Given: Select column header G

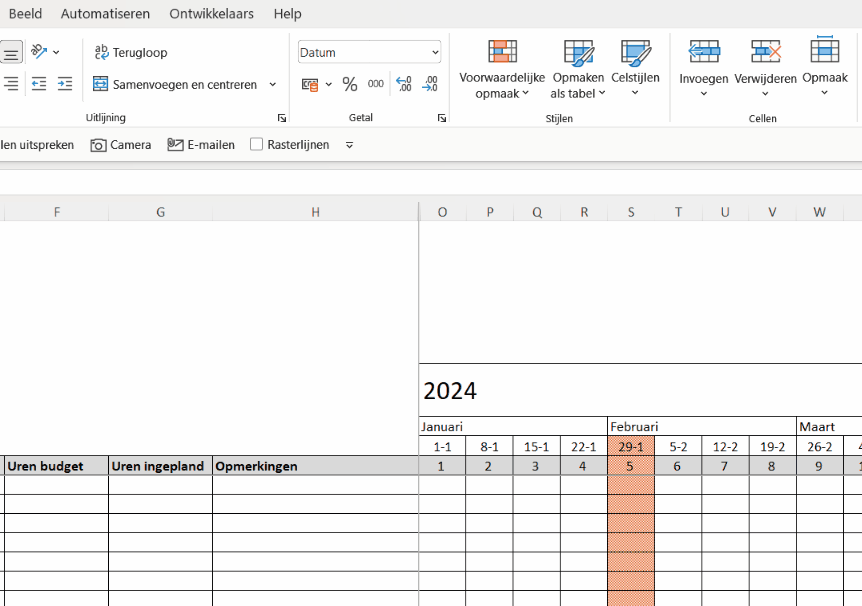Looking at the screenshot, I should tap(161, 212).
